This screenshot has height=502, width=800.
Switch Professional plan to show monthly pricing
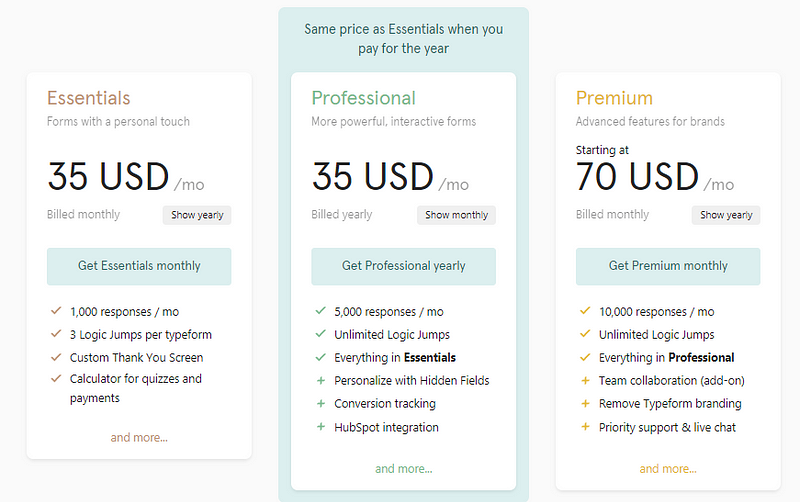coord(456,215)
